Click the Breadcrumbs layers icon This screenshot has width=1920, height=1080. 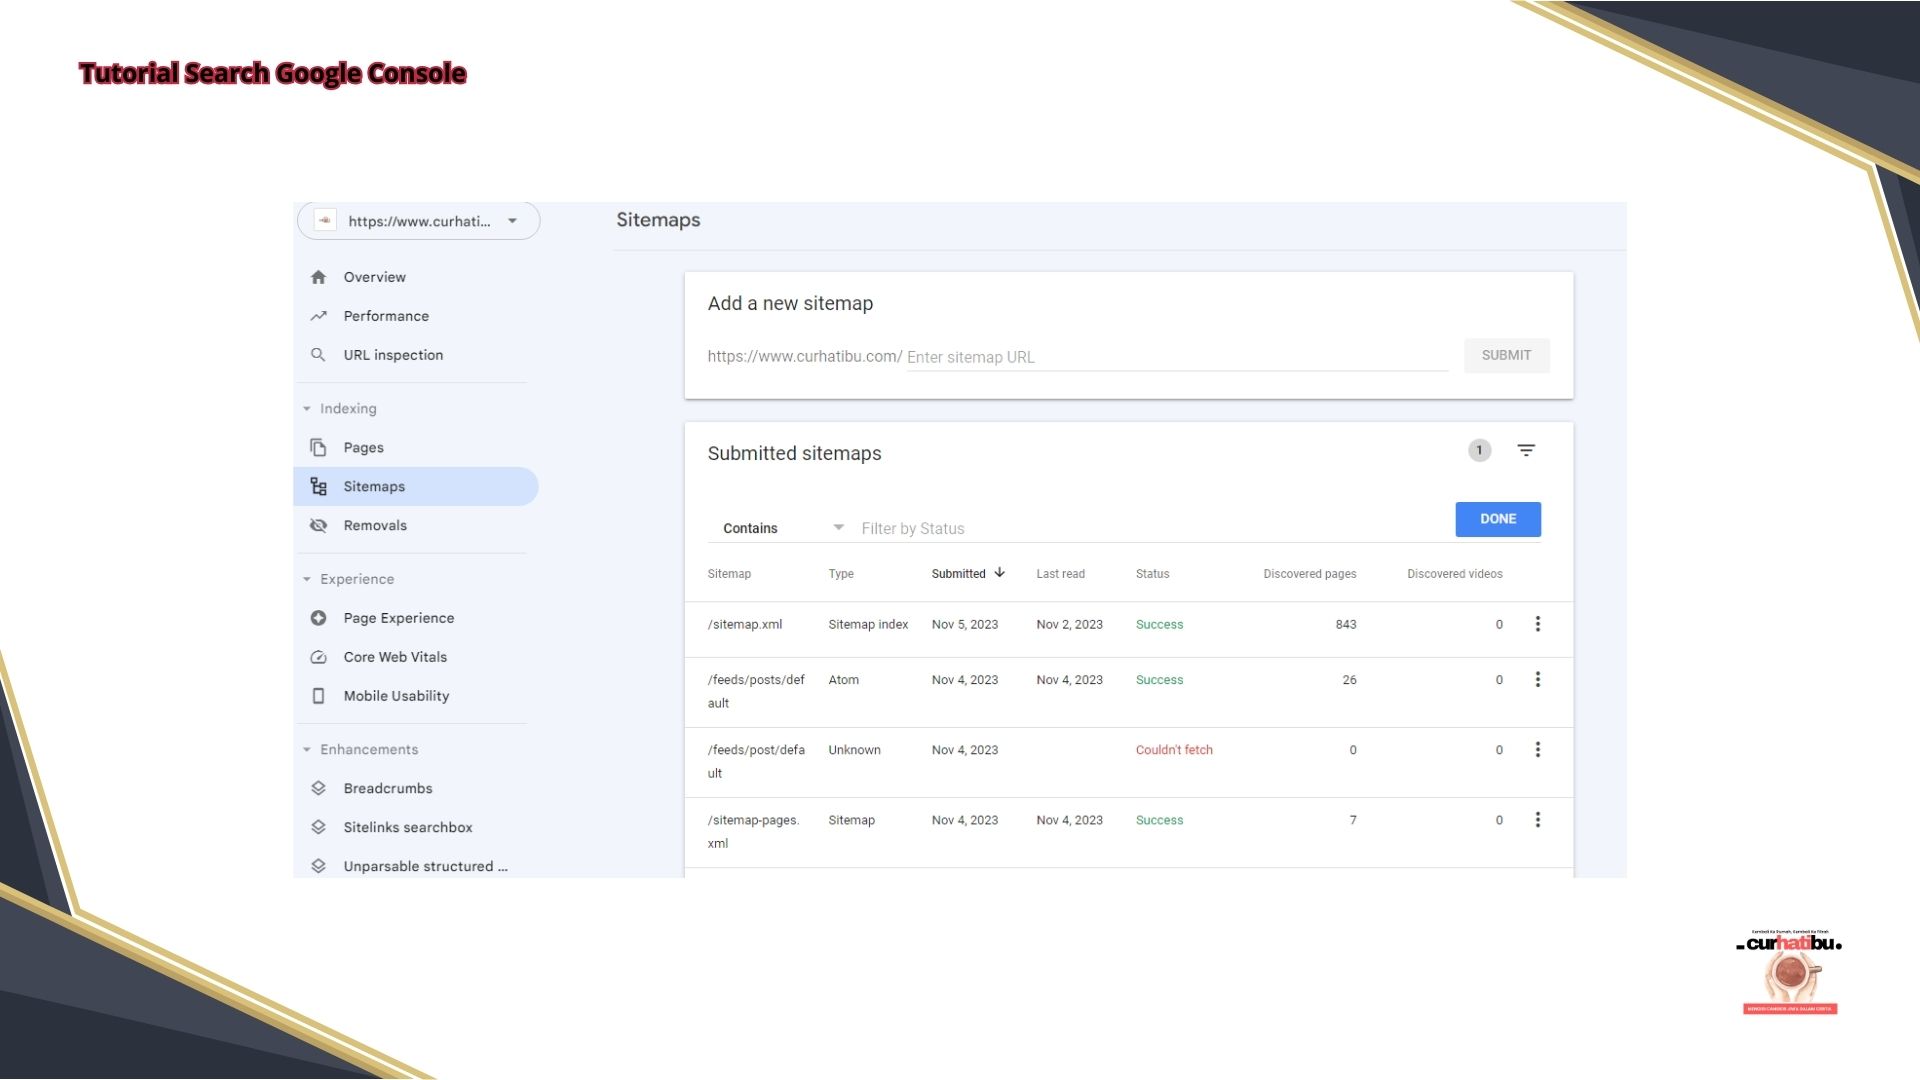coord(318,788)
